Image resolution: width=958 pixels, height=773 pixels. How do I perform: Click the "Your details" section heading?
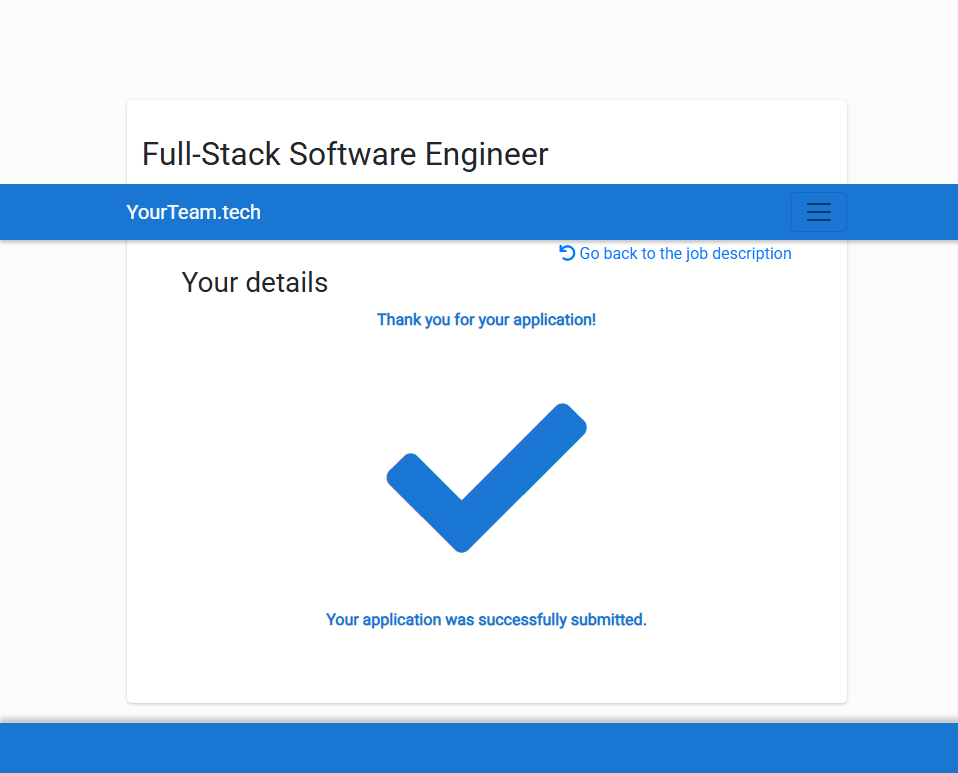tap(254, 282)
